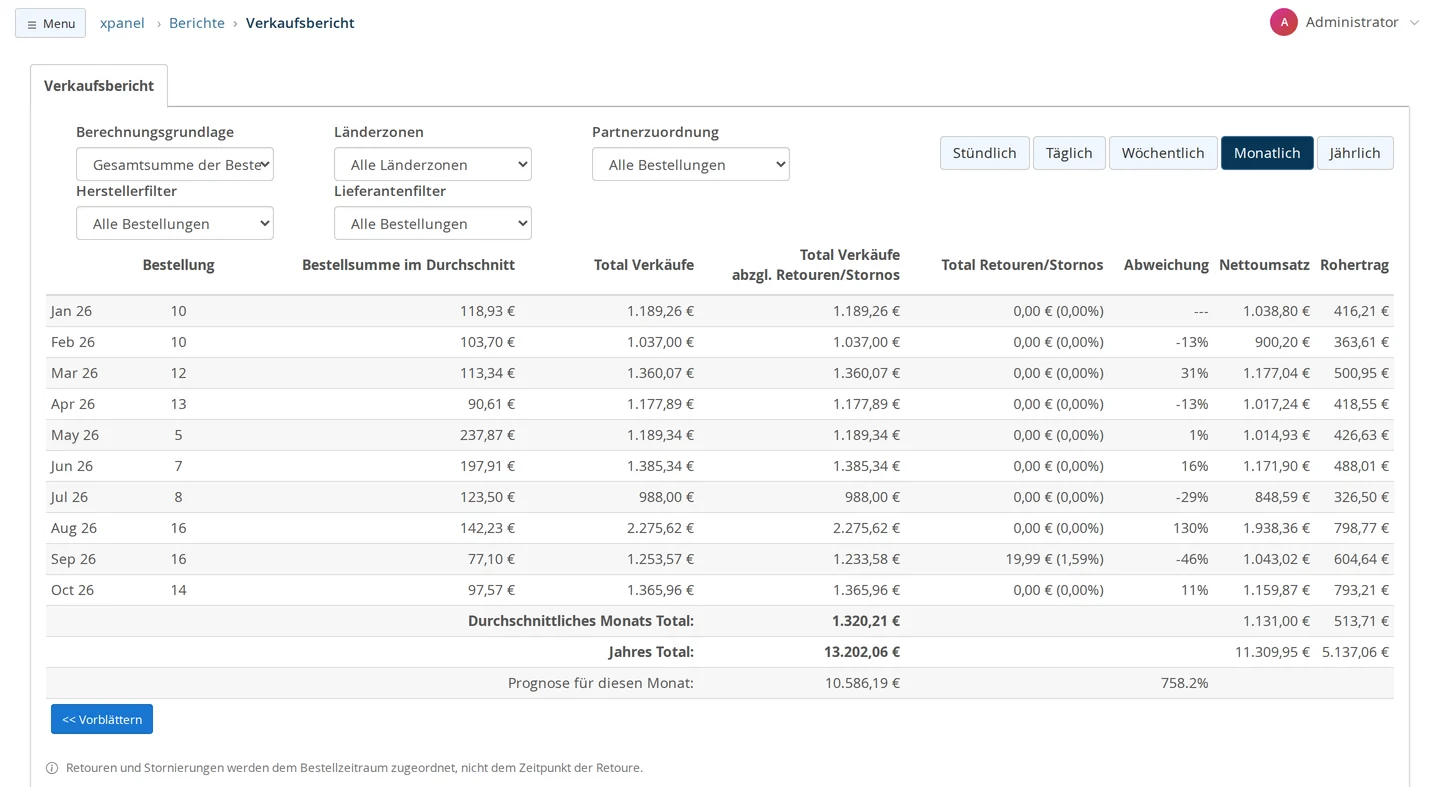Go to xpanel breadcrumb link
This screenshot has height=787, width=1432.
coord(122,23)
